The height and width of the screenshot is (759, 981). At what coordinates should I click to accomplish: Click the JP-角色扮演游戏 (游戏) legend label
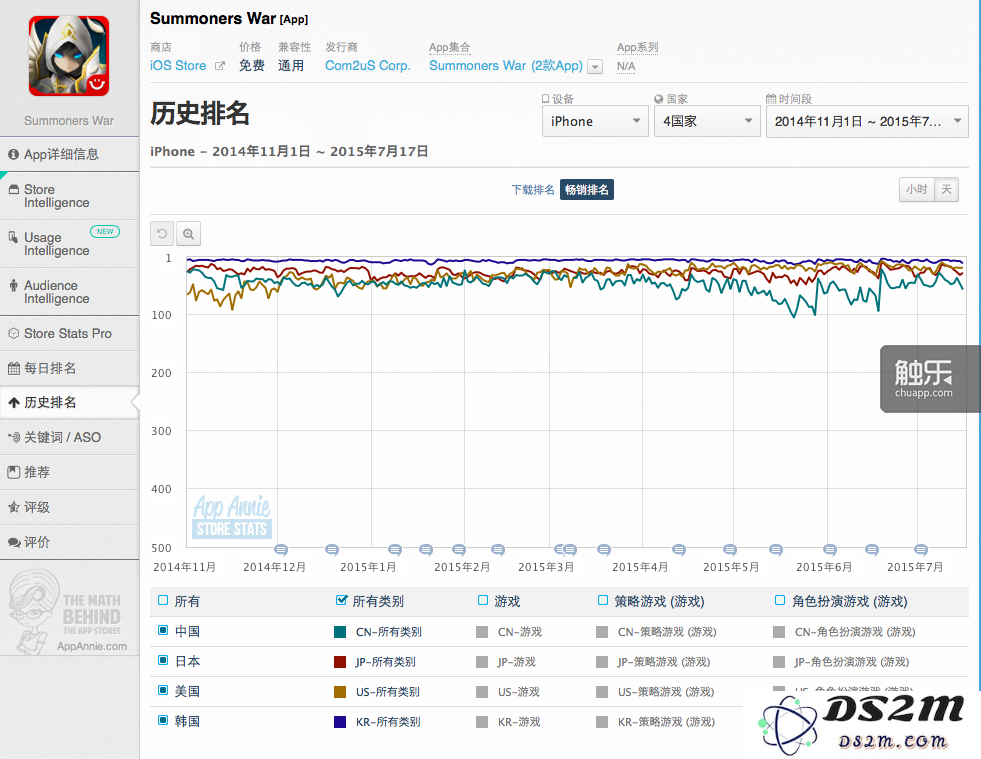coord(851,662)
